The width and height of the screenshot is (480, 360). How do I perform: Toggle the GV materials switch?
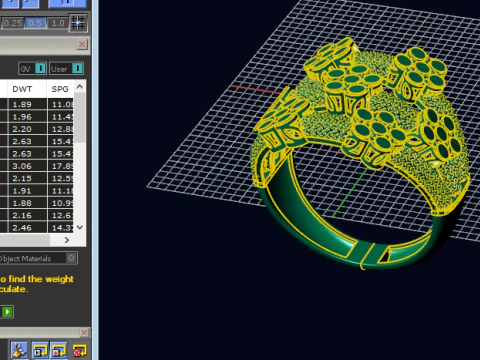coord(33,69)
